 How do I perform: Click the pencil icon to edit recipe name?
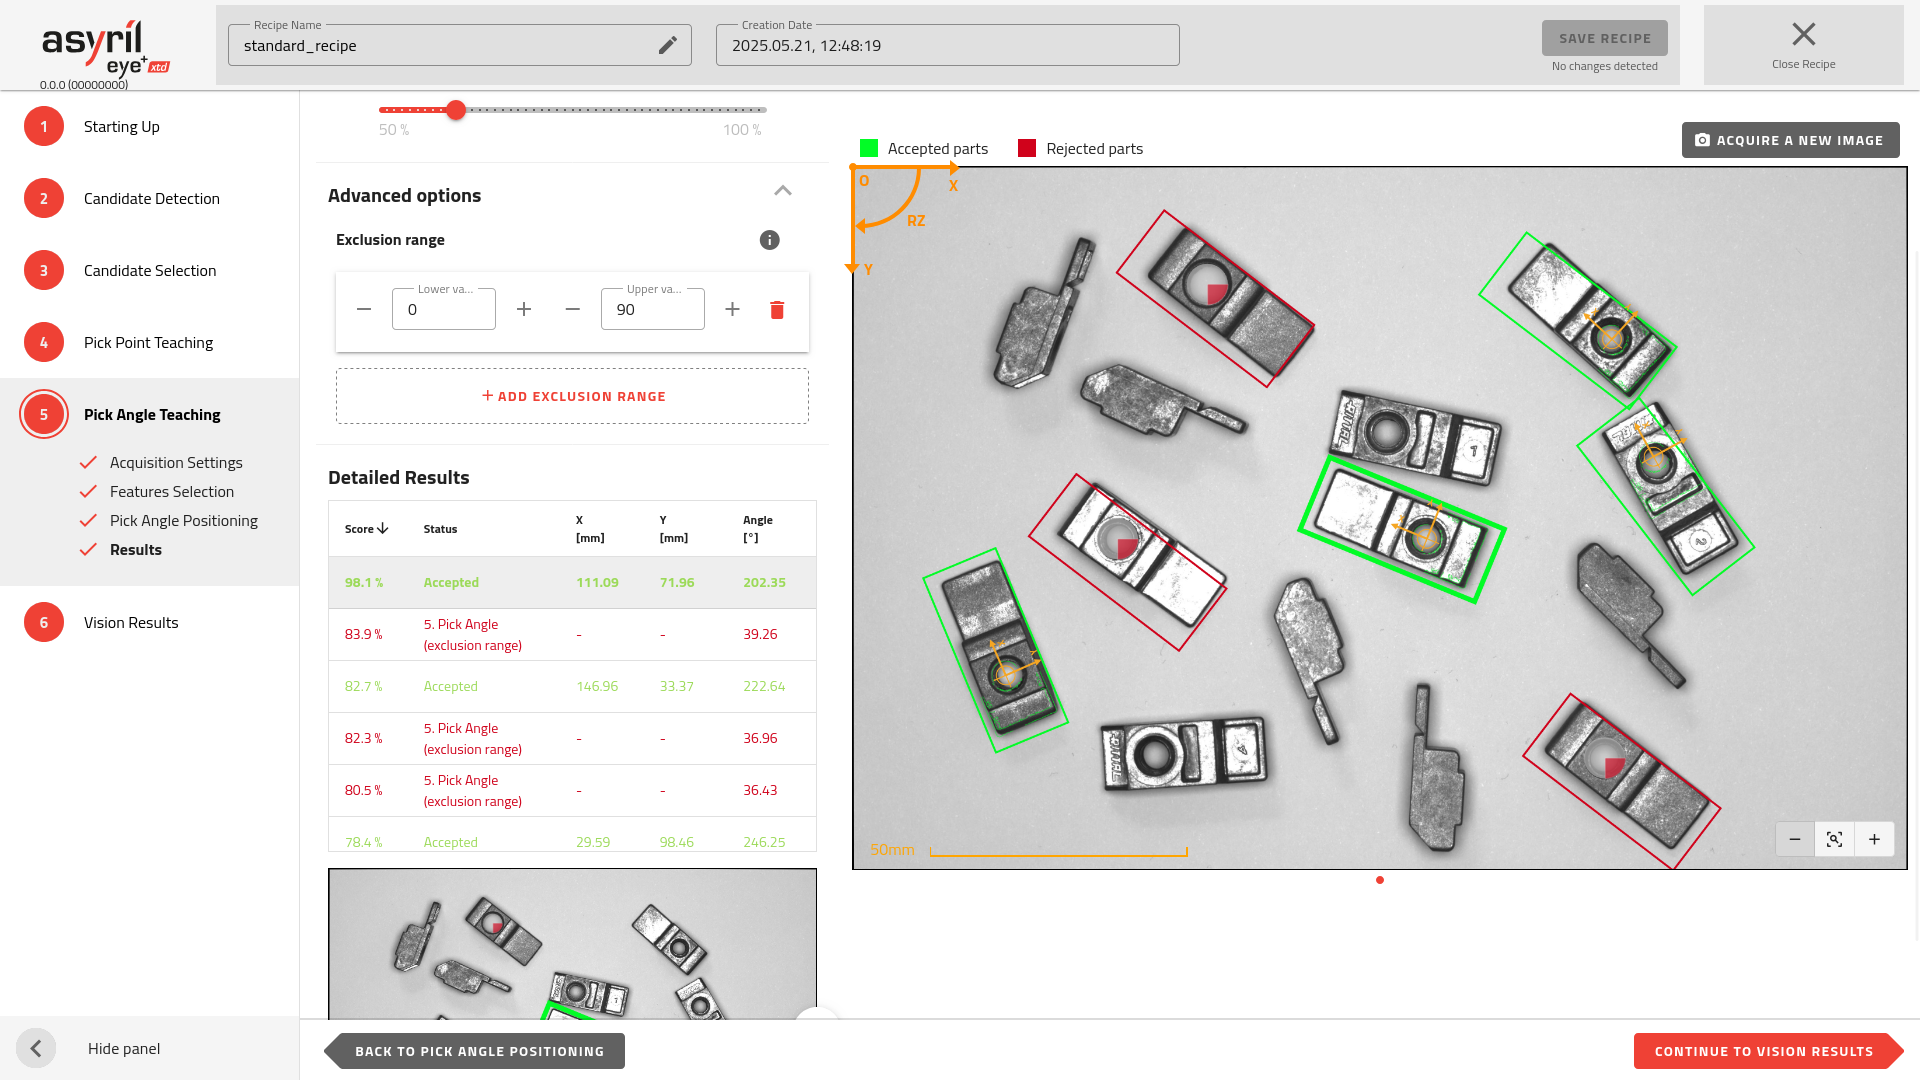[668, 45]
